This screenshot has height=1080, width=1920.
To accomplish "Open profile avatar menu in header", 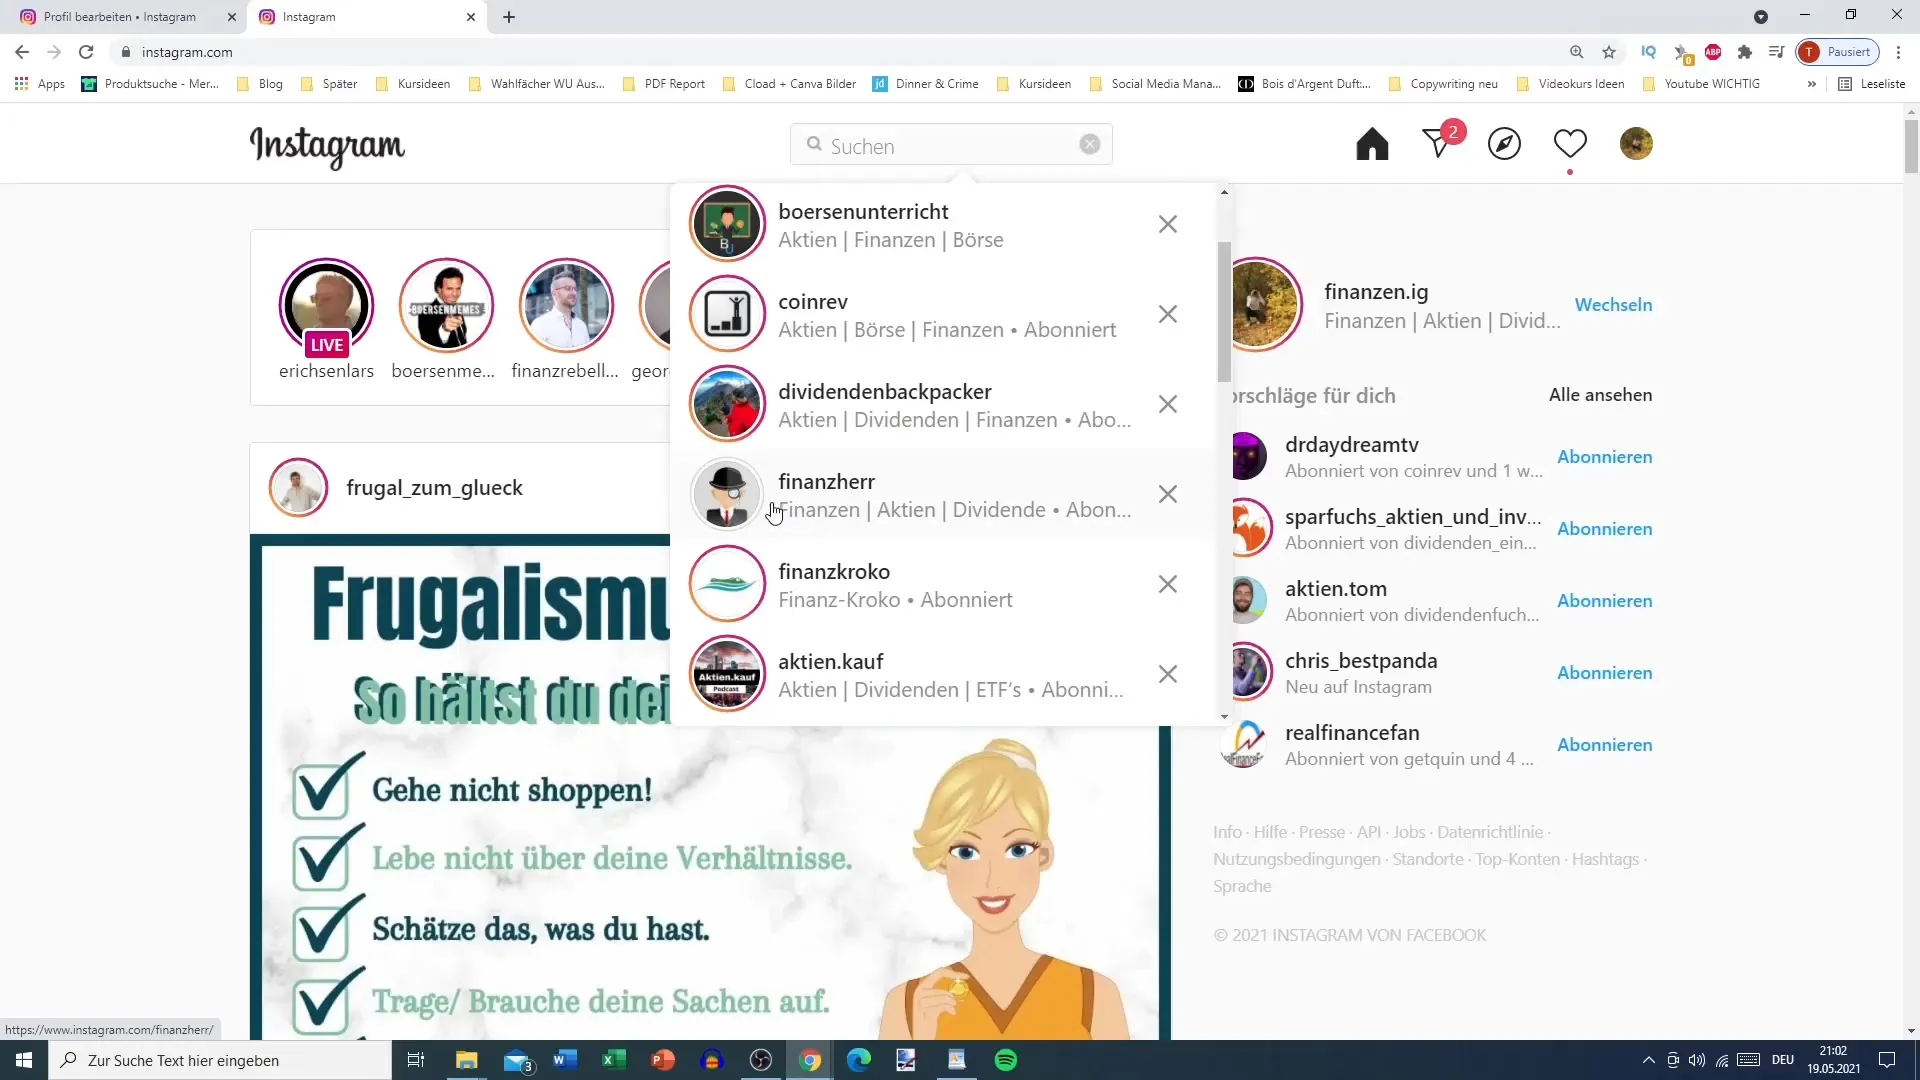I will pyautogui.click(x=1636, y=144).
